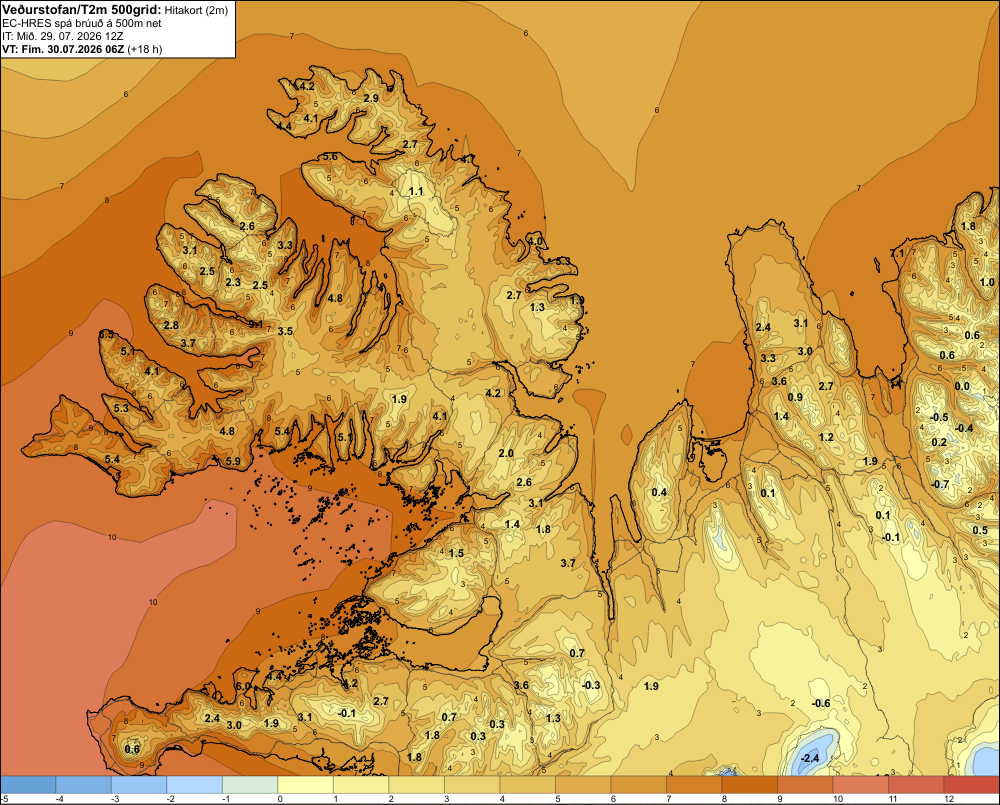Pick the legend swatch between 10 and 11

[x=860, y=785]
